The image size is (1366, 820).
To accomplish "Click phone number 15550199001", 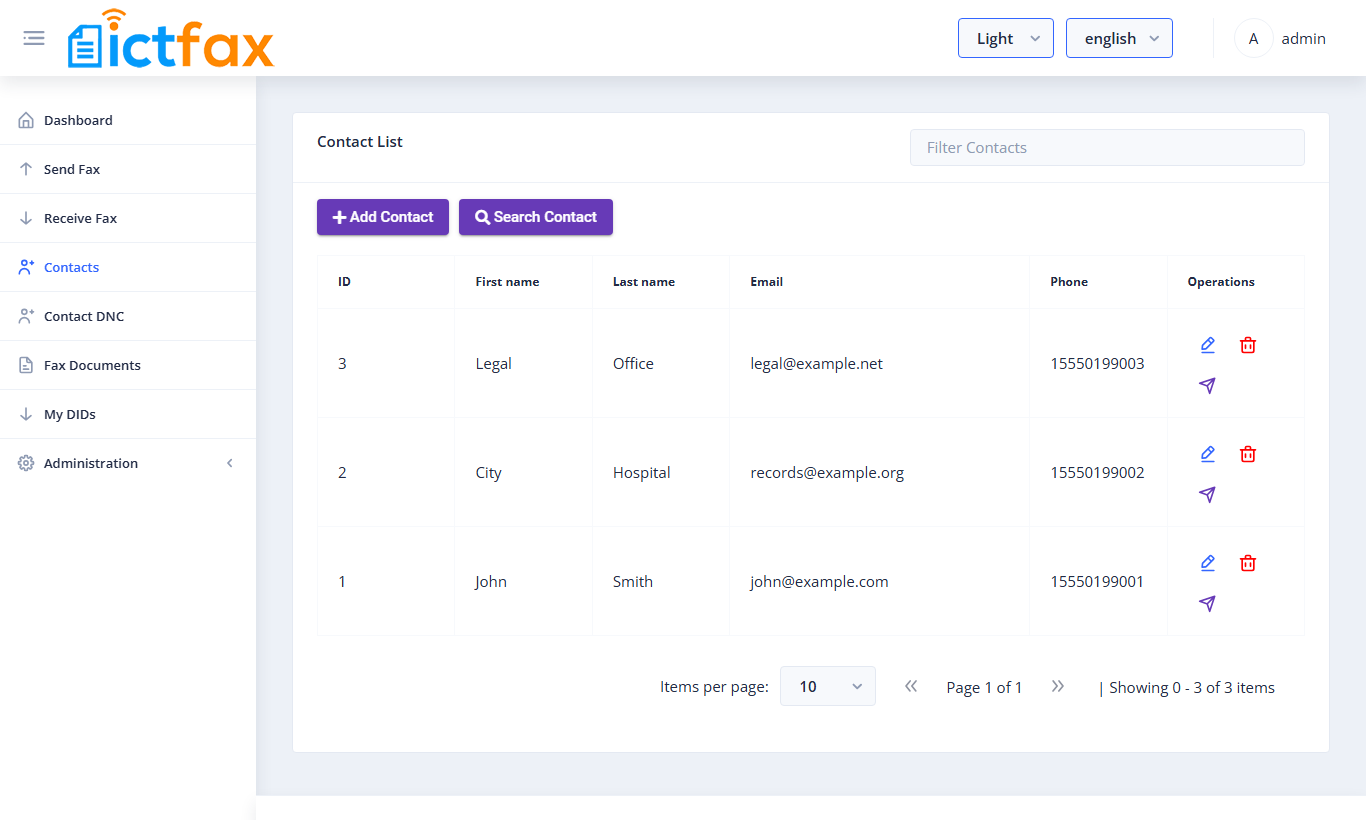I will click(1097, 581).
